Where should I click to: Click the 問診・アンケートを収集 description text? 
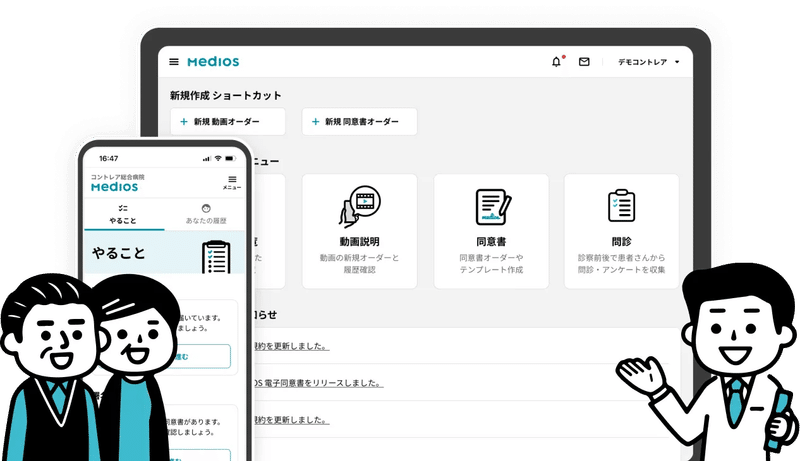click(621, 270)
